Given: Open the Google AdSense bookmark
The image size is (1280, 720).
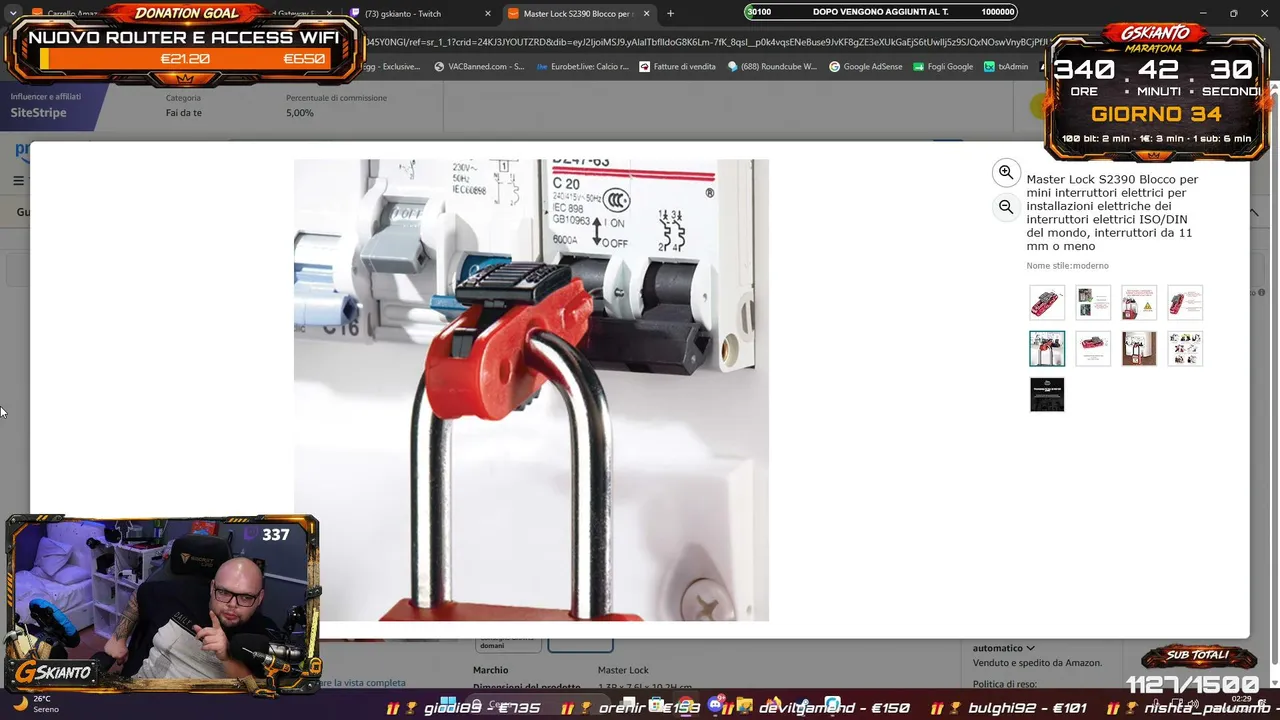Looking at the screenshot, I should [866, 67].
